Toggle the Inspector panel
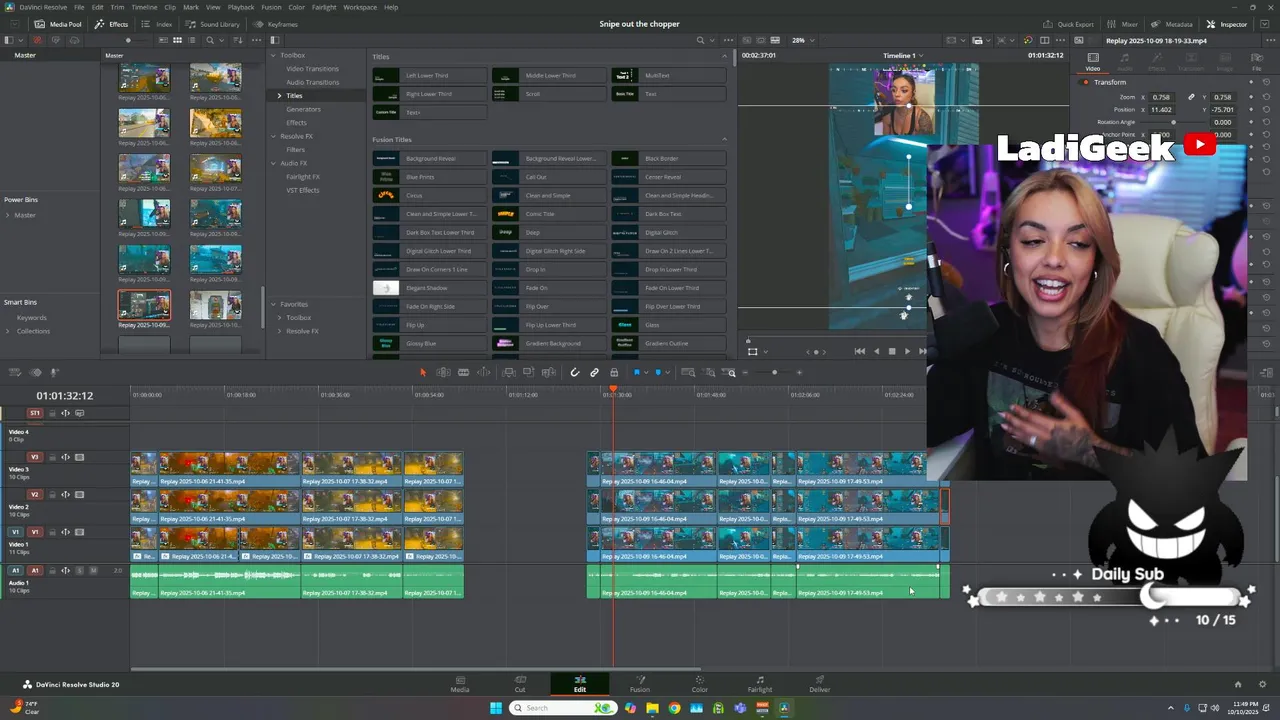 point(1227,24)
